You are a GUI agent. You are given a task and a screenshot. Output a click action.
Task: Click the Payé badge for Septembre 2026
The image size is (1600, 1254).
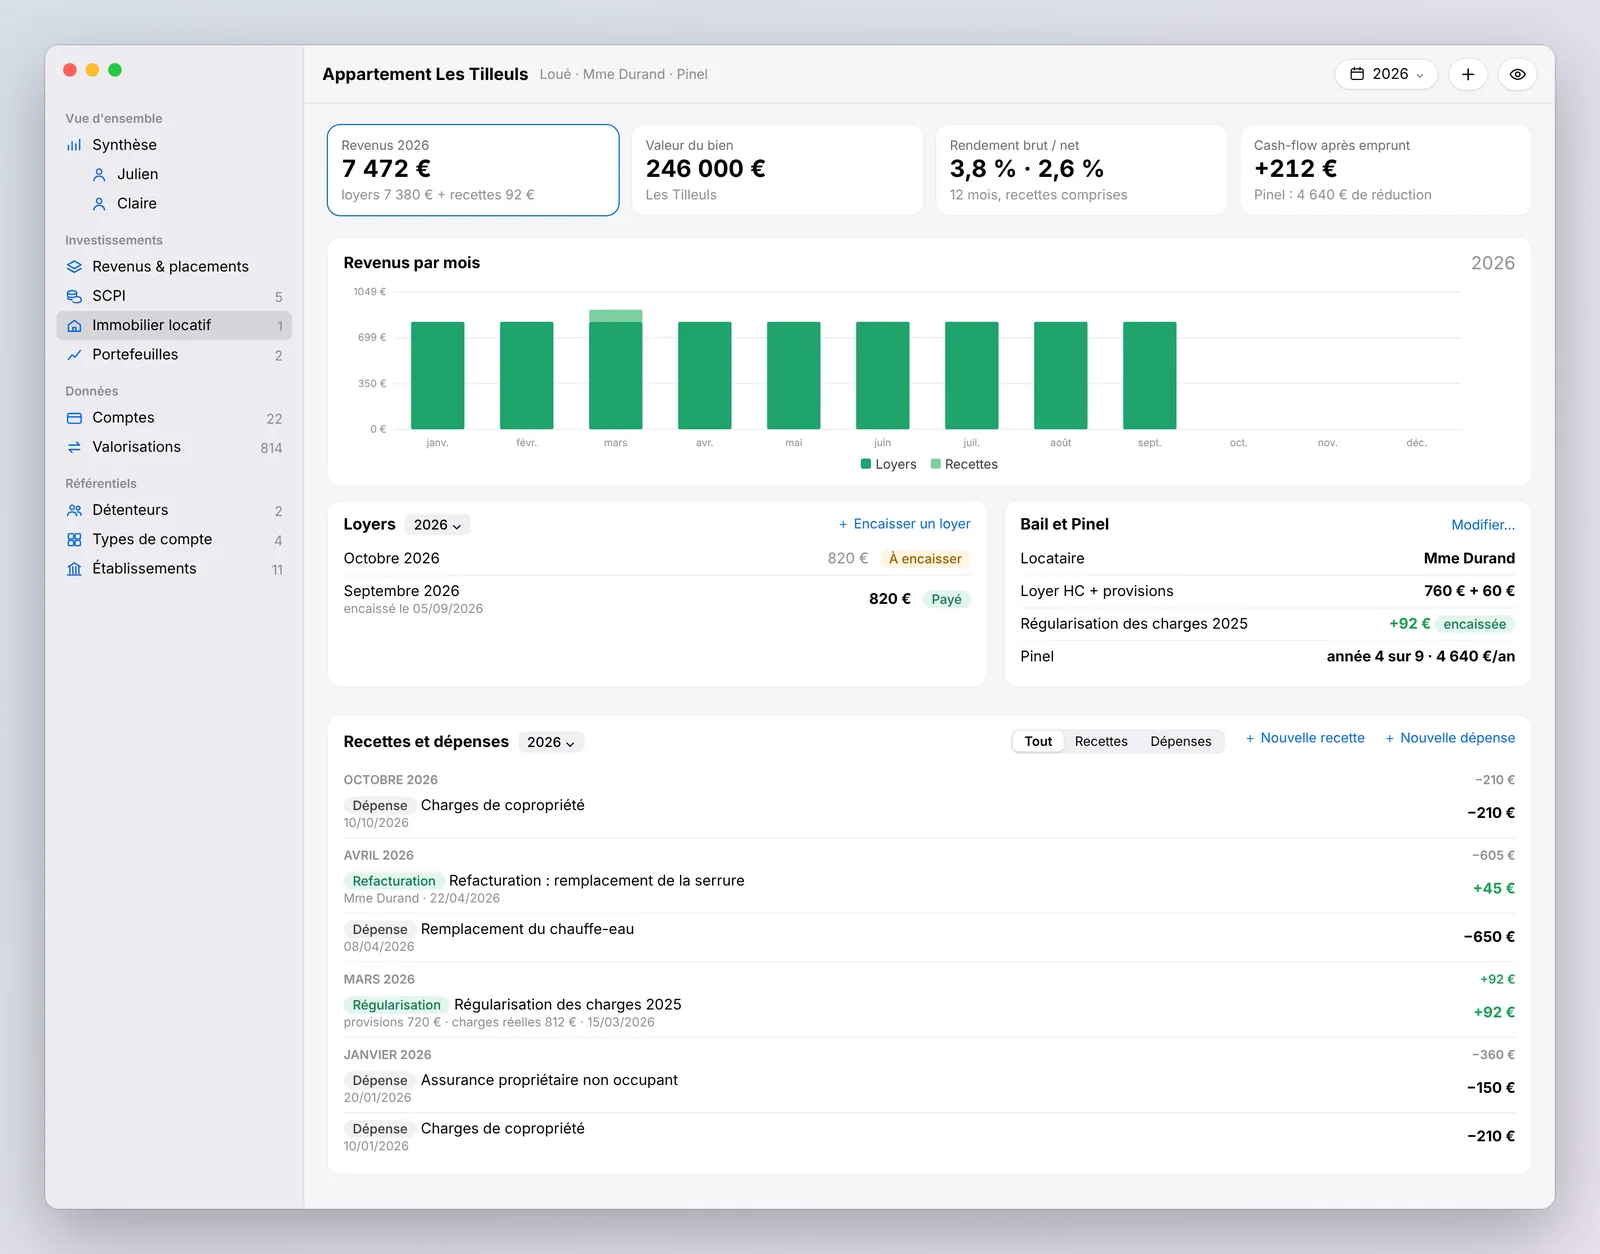click(x=946, y=600)
